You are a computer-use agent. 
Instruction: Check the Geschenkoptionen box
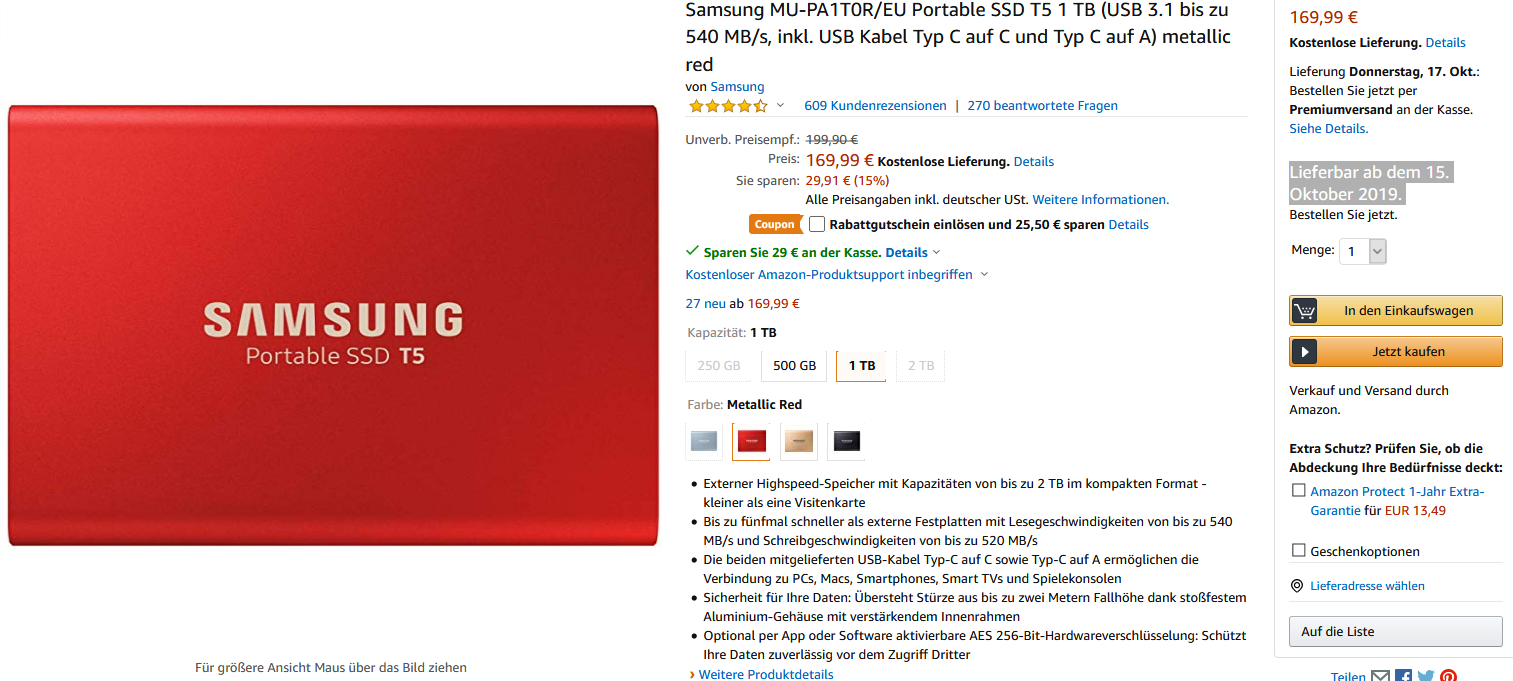(x=1298, y=550)
